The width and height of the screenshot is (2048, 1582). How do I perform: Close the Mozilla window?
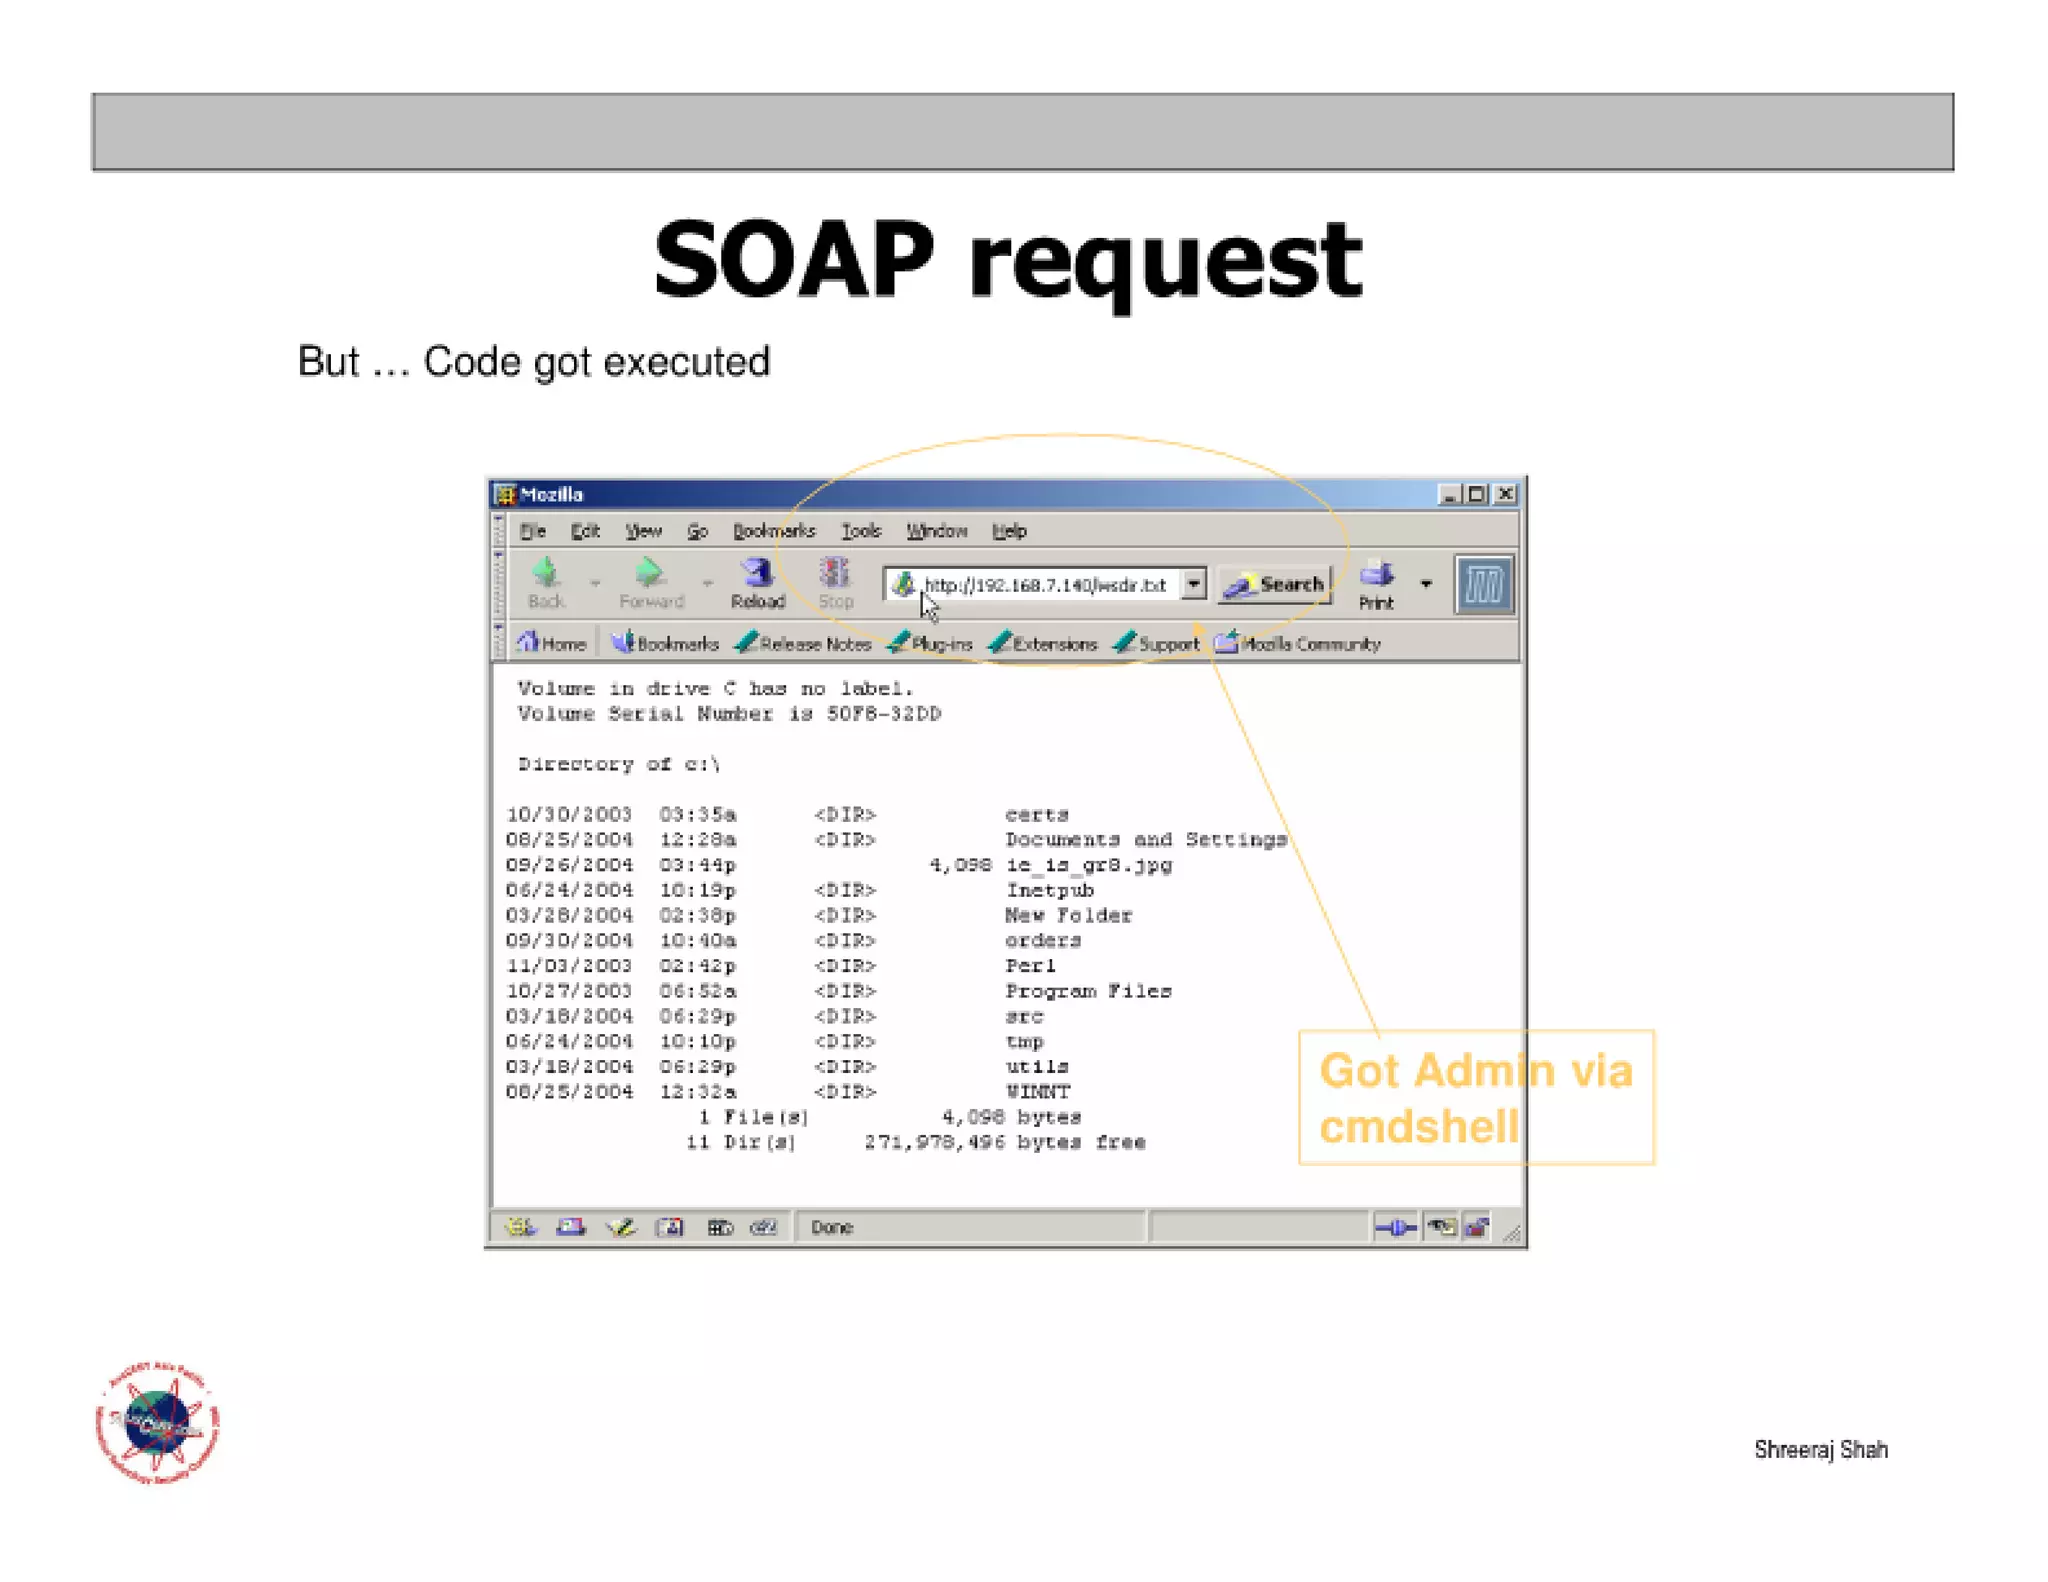pos(1506,494)
